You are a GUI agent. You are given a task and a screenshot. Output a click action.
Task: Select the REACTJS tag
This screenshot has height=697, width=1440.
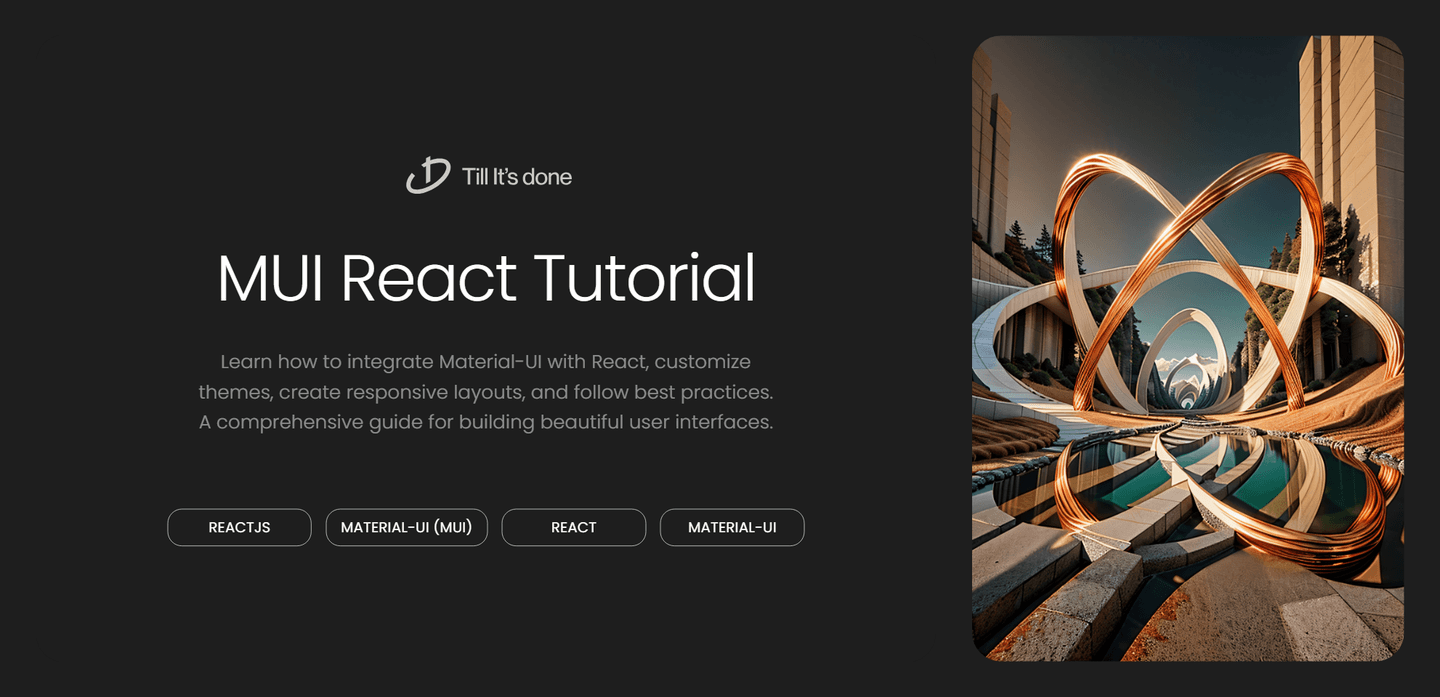point(239,527)
